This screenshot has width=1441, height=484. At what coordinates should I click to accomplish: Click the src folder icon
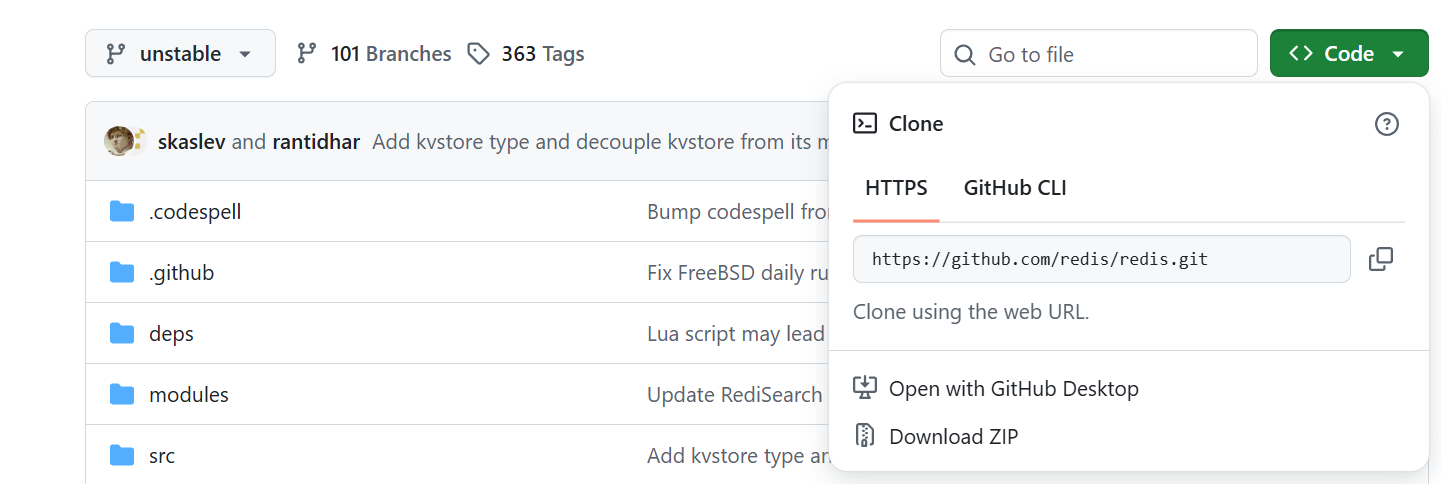[122, 455]
